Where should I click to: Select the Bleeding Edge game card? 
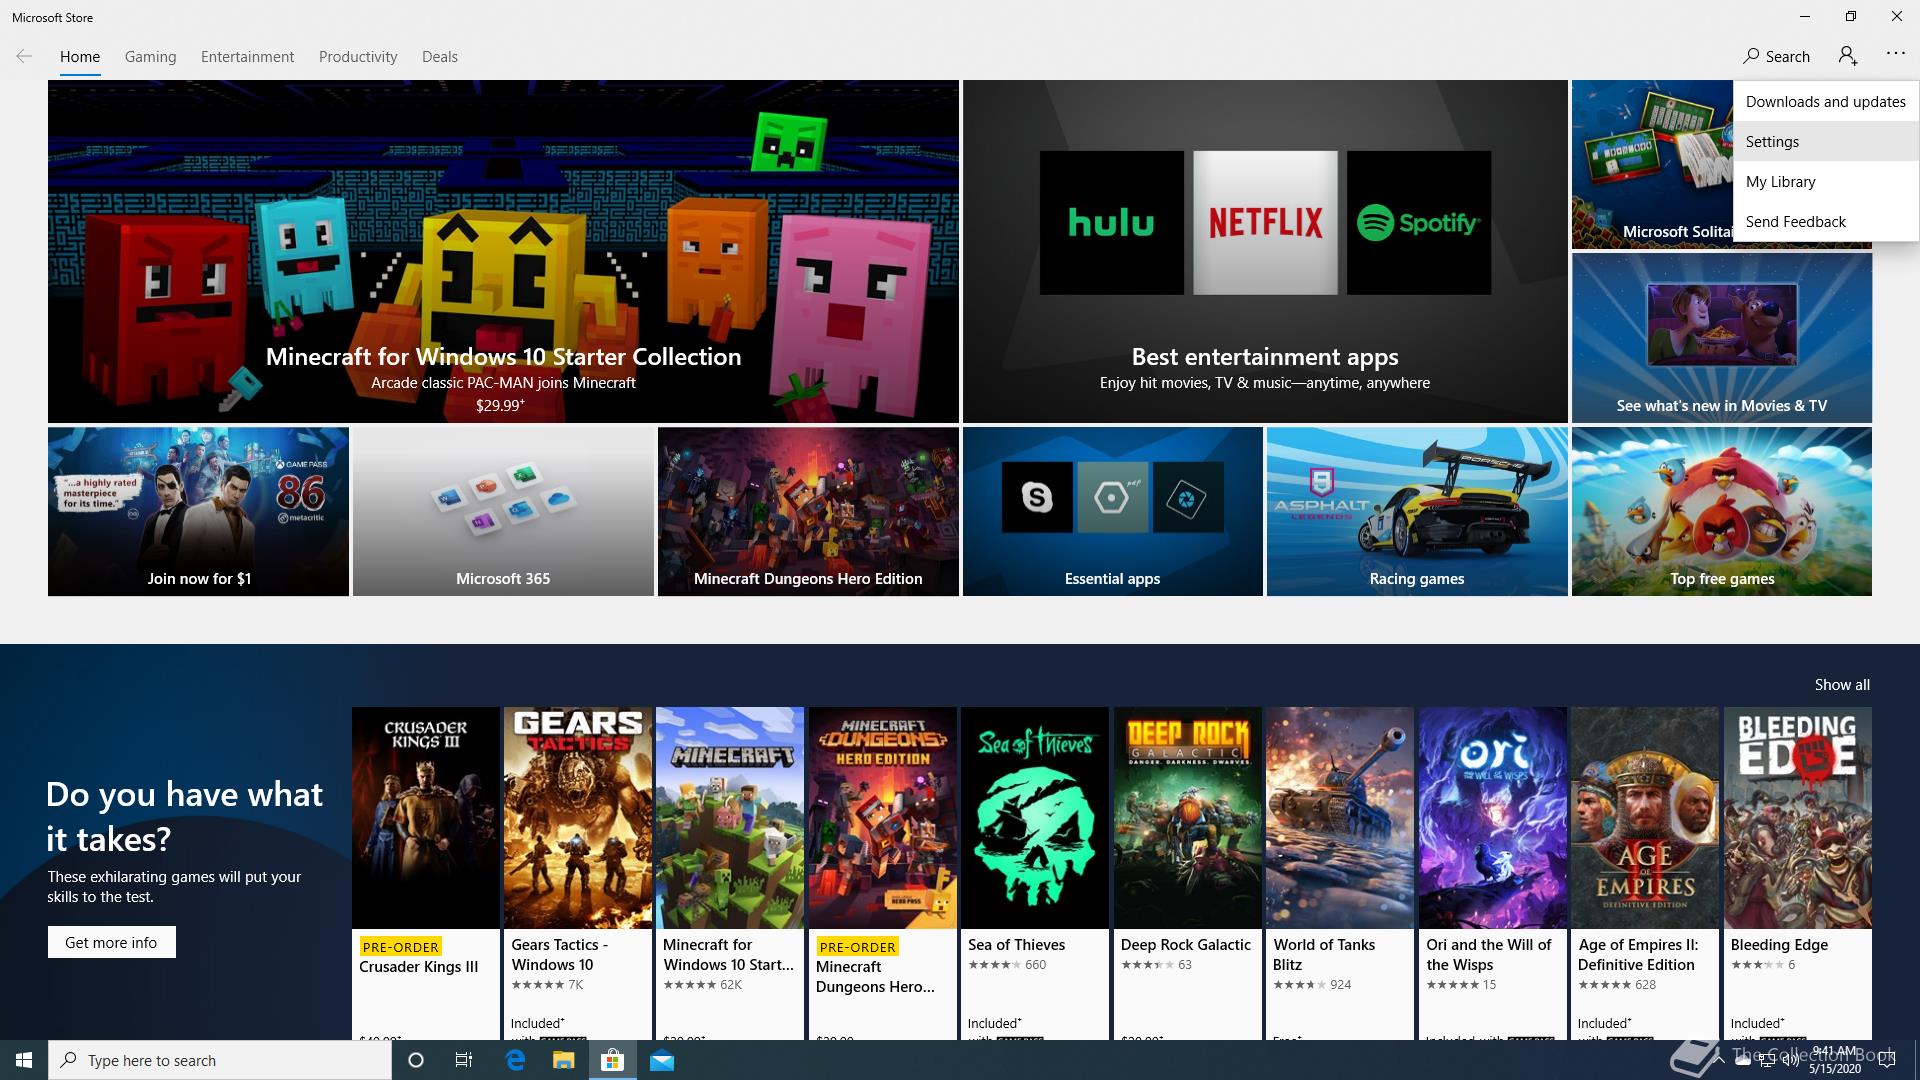pyautogui.click(x=1798, y=873)
